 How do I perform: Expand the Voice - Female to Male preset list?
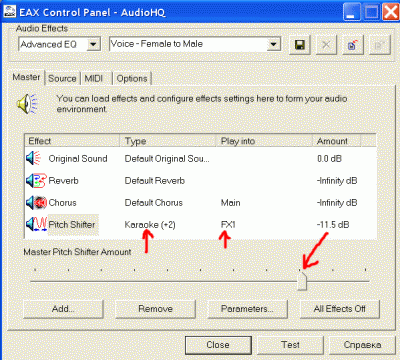tap(274, 44)
